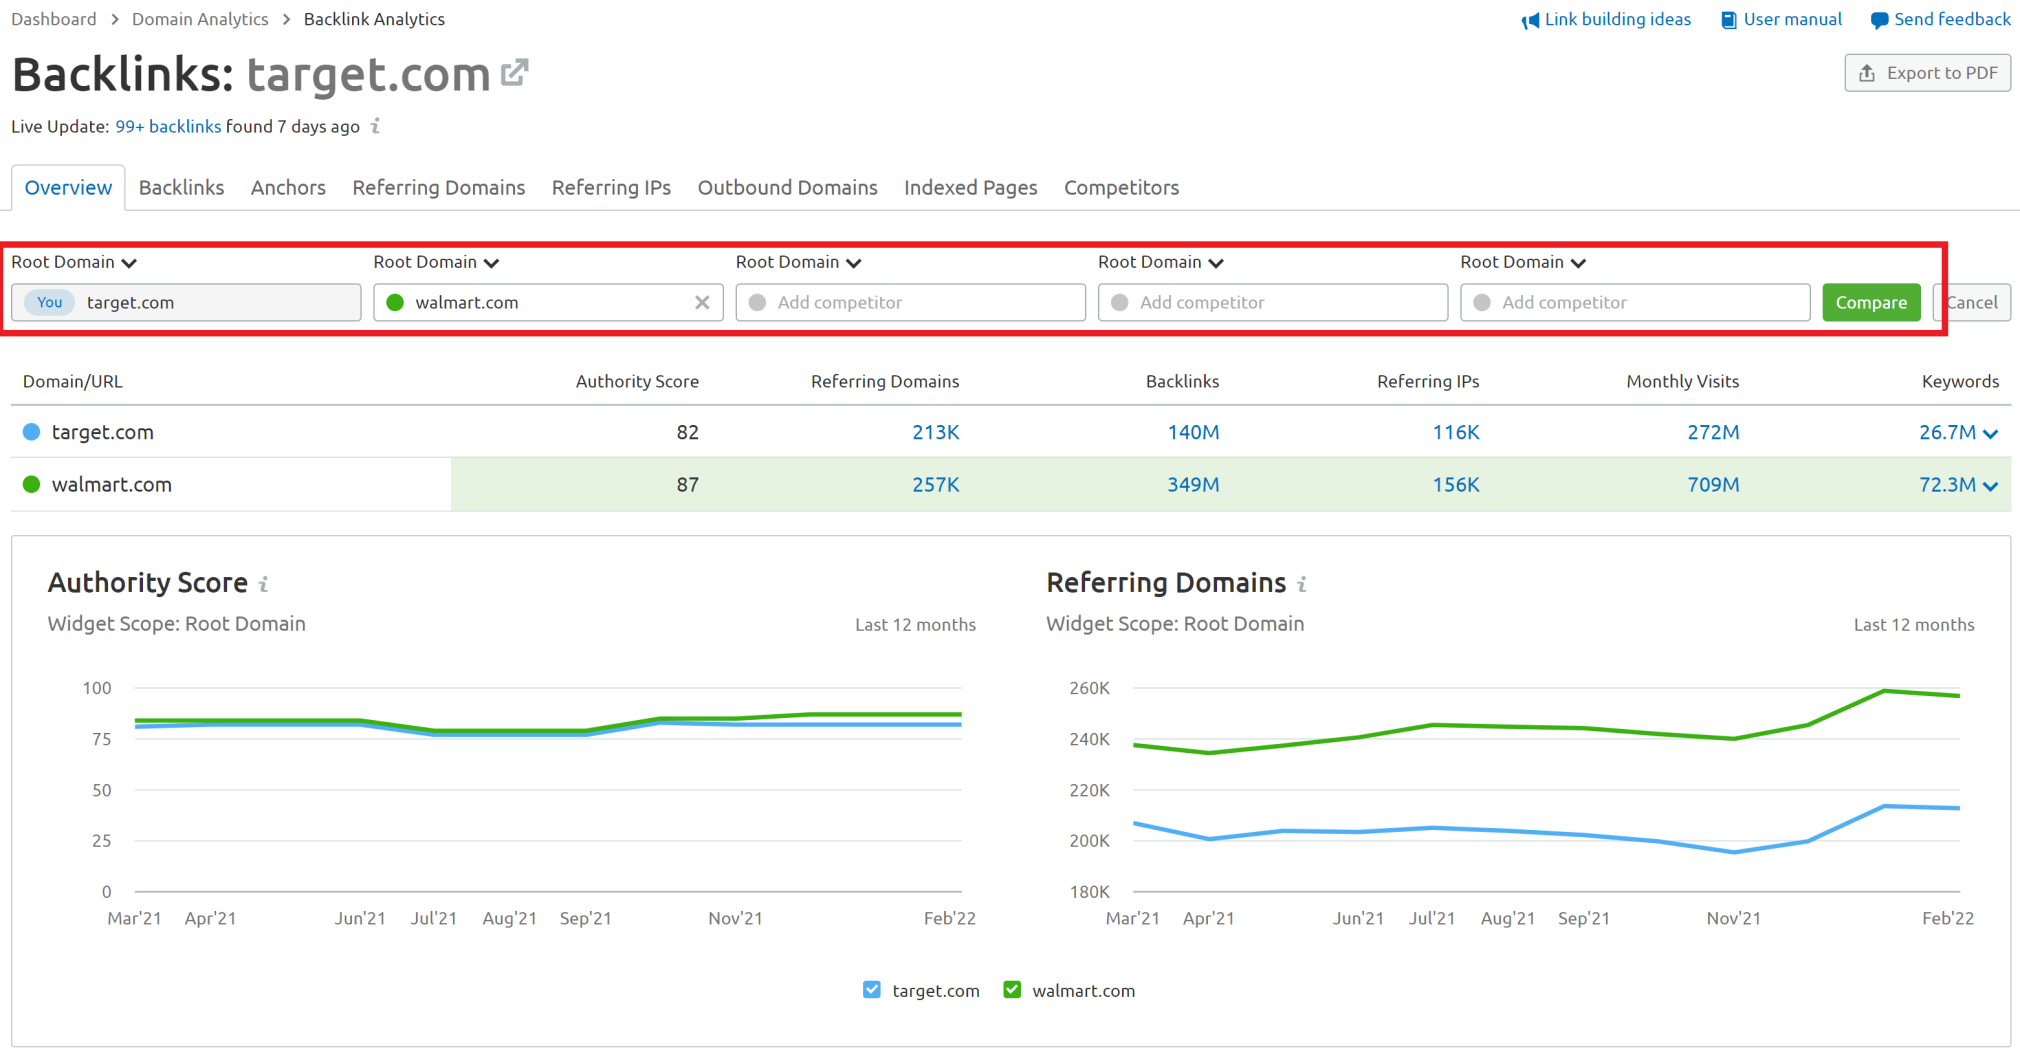Viewport: 2020px width, 1059px height.
Task: Go to Domain Analytics breadcrumb
Action: (200, 19)
